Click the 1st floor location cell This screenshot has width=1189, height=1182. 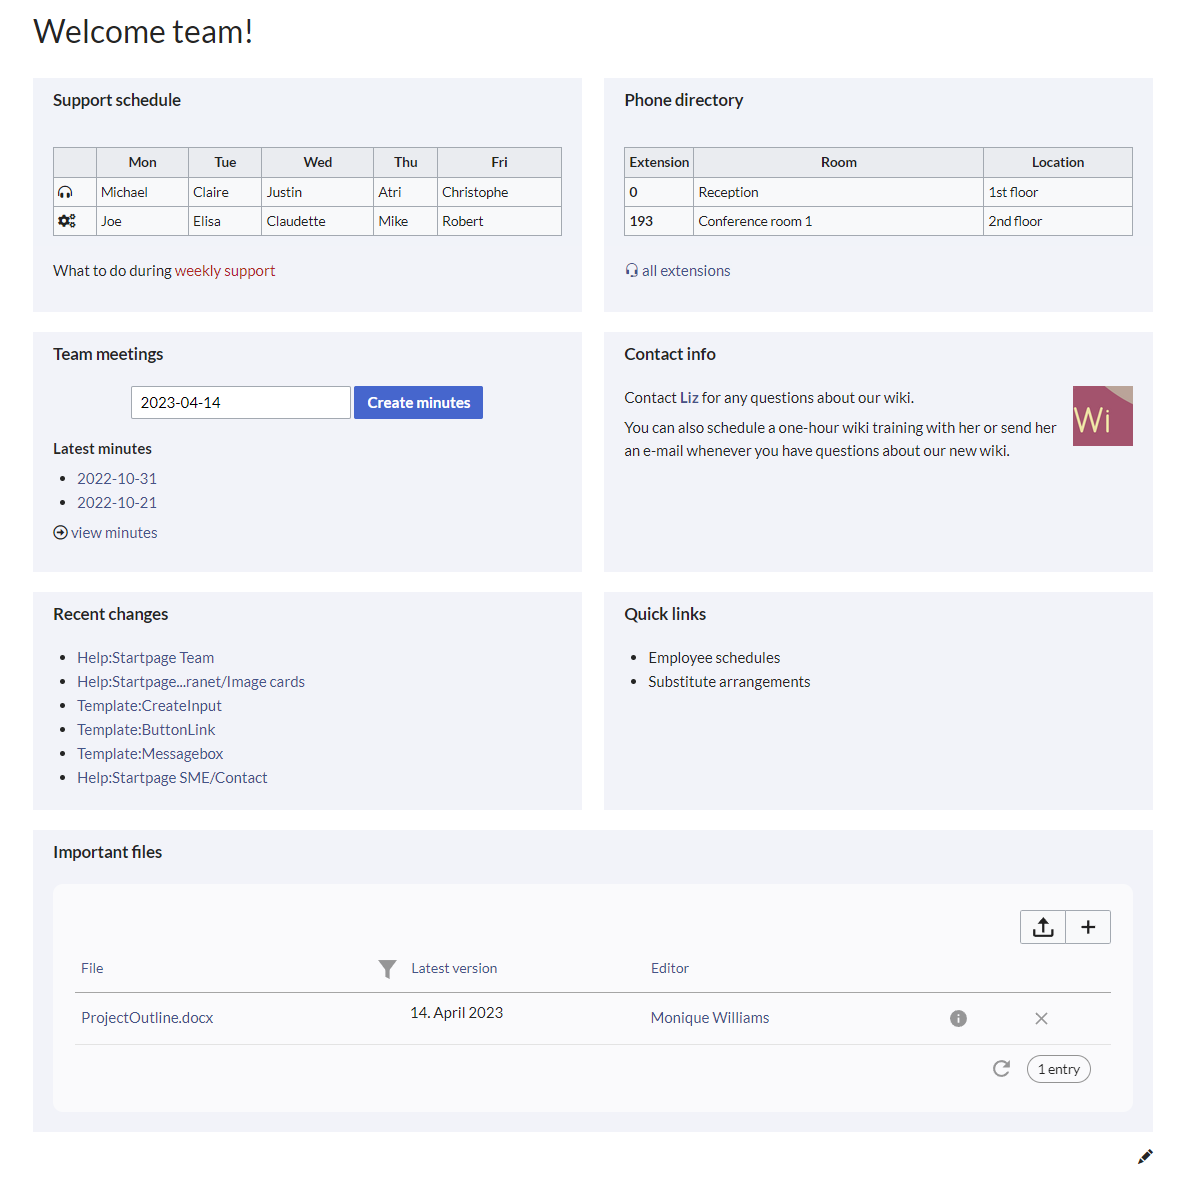click(x=1058, y=193)
